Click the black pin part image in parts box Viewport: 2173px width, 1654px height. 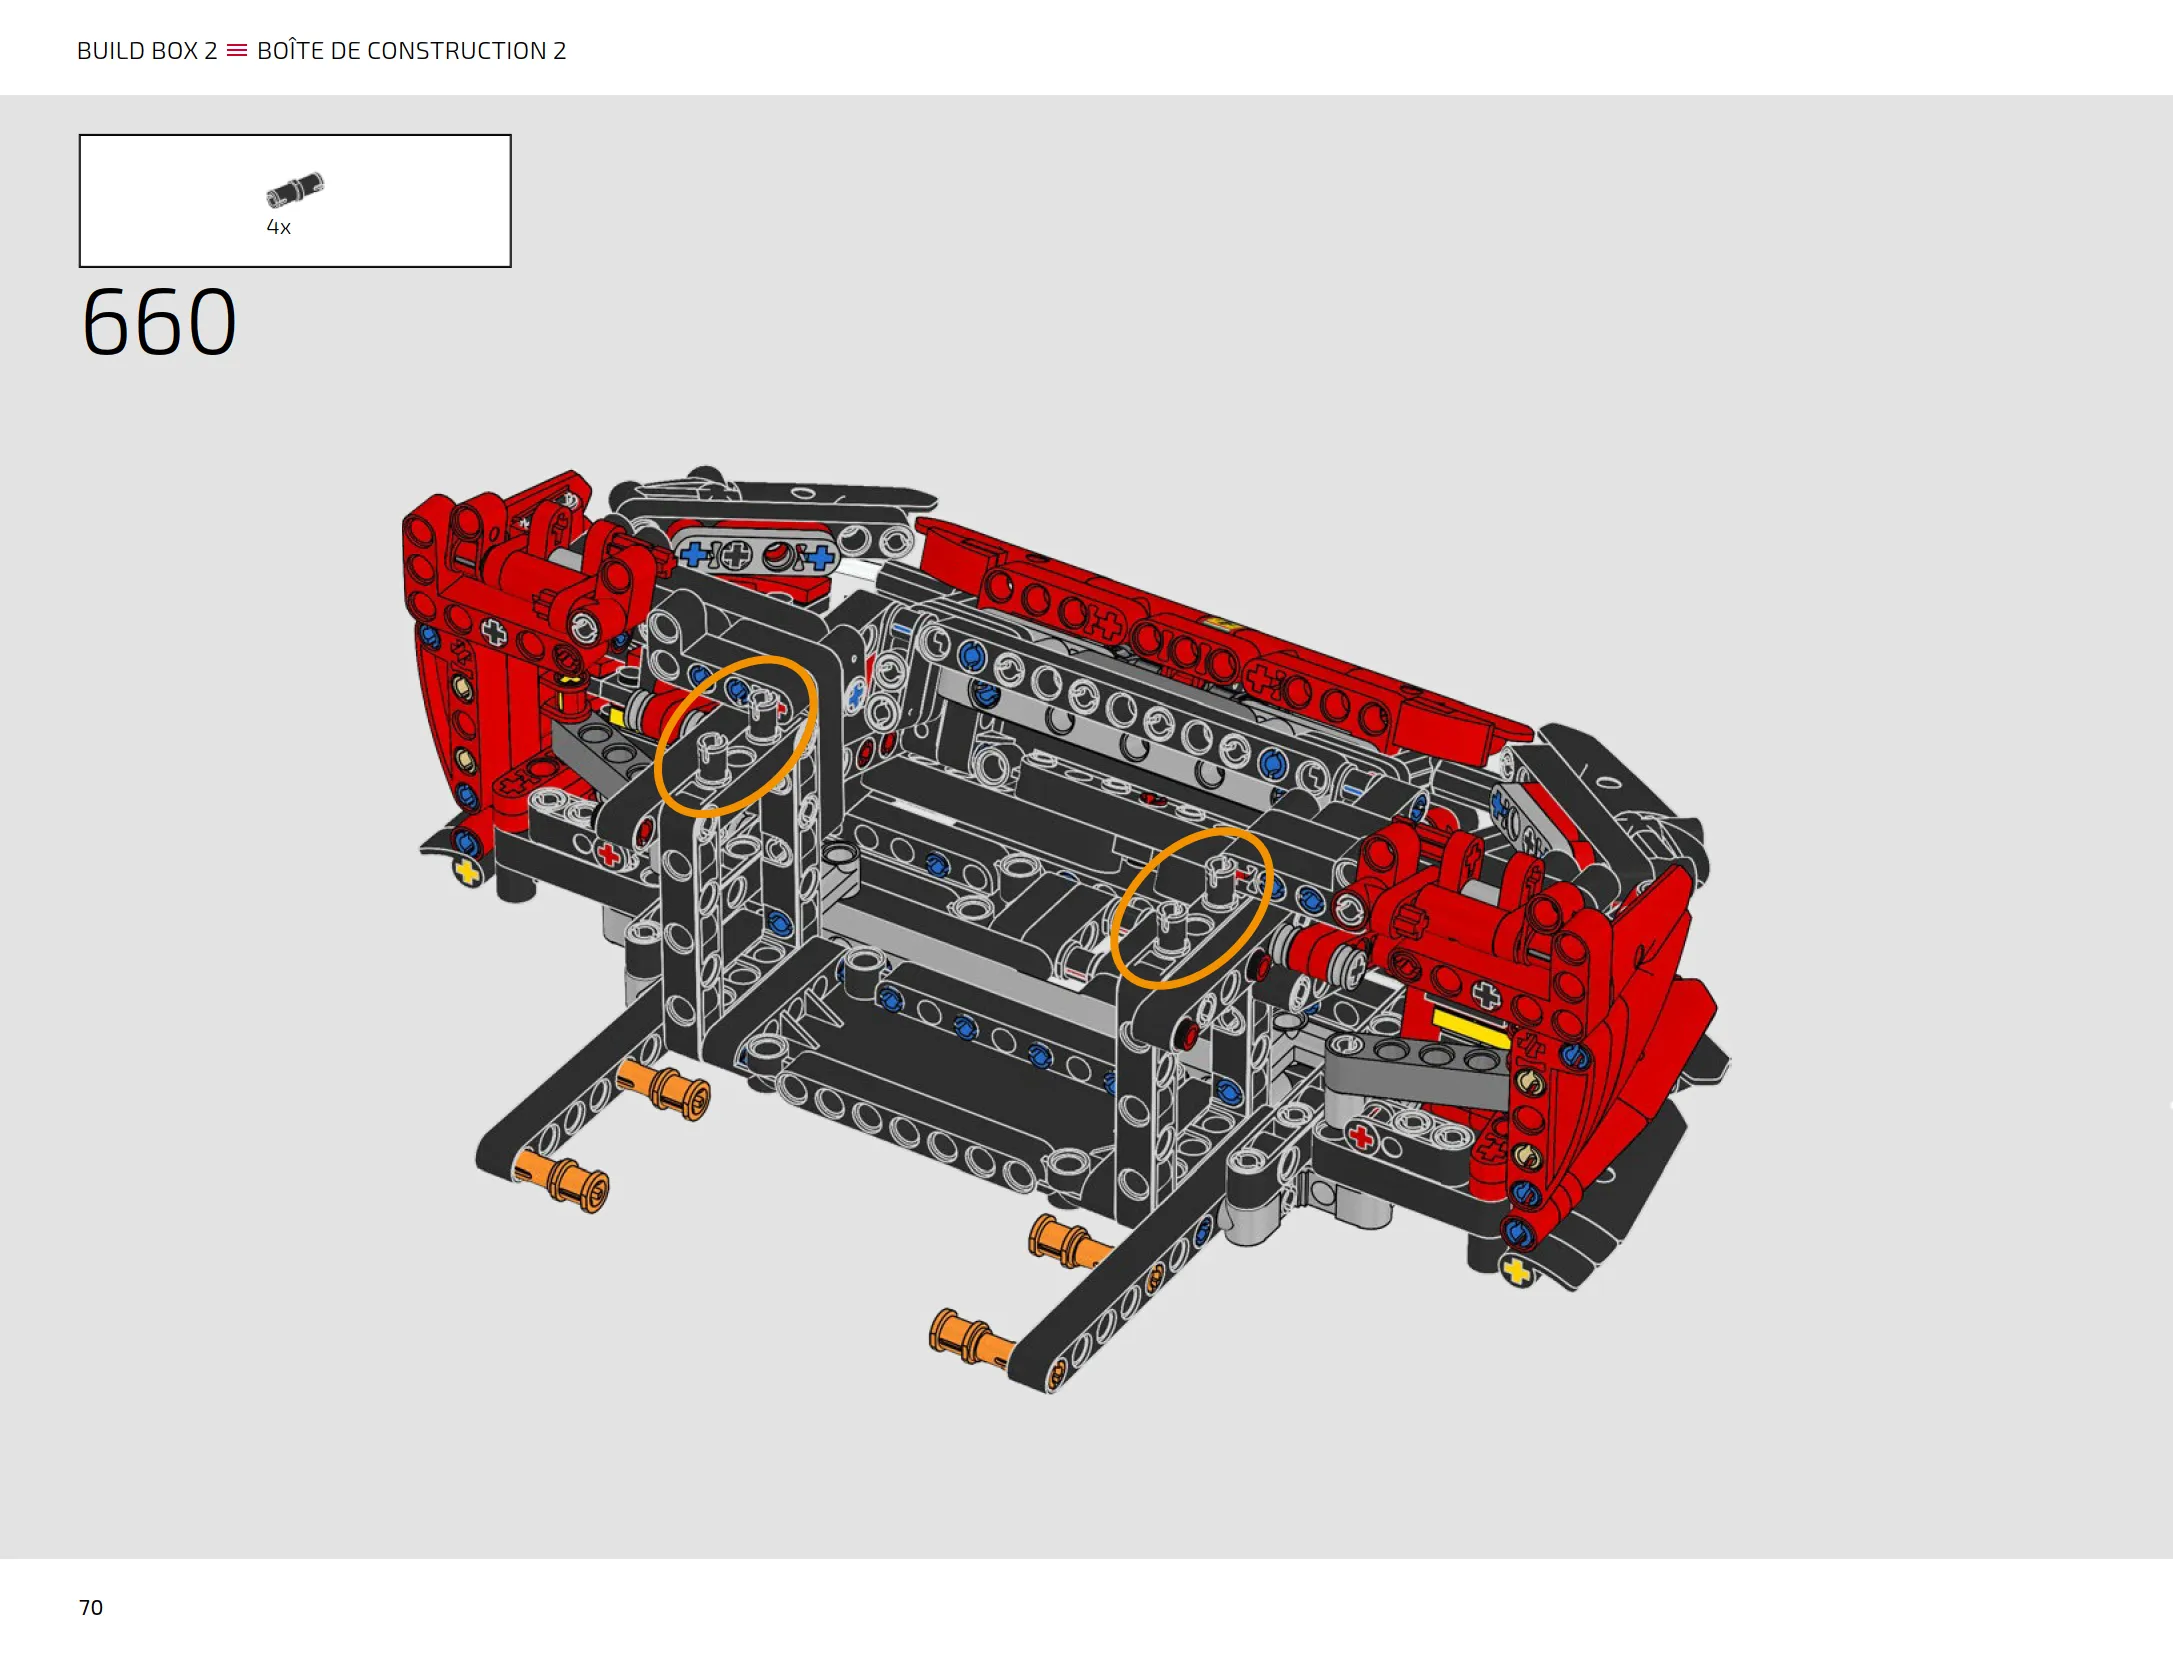coord(295,189)
